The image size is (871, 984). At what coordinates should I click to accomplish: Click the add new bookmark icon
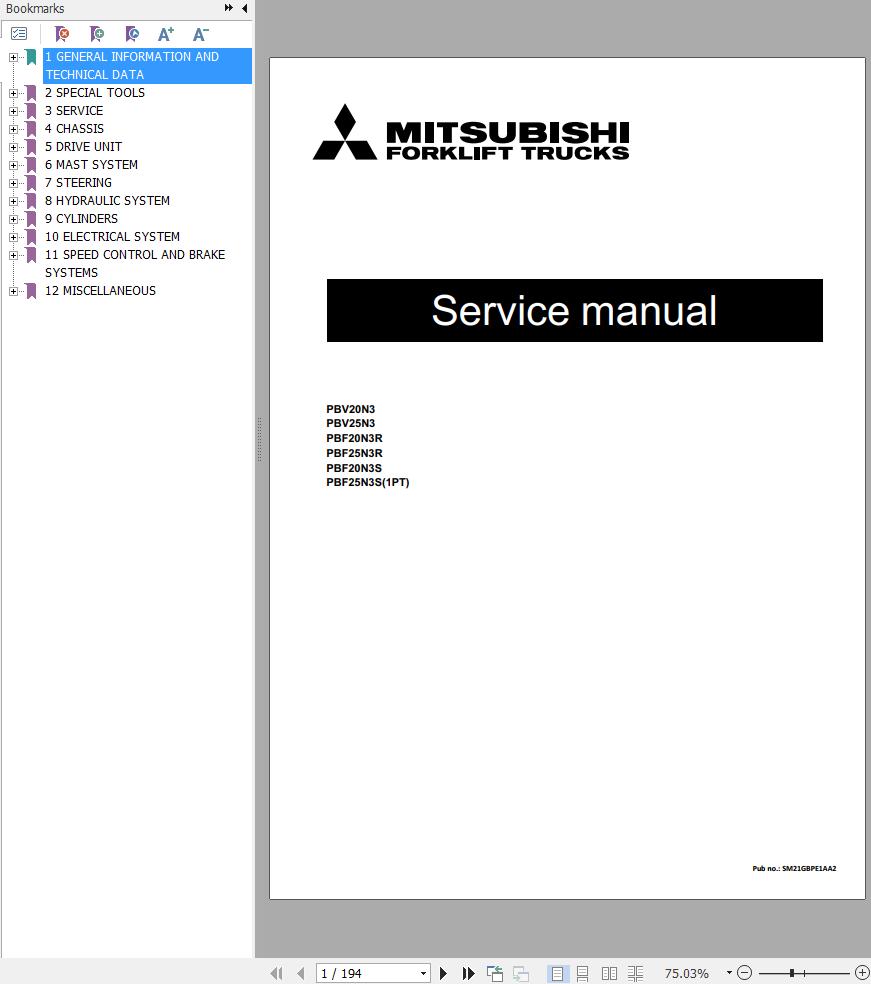tap(97, 34)
